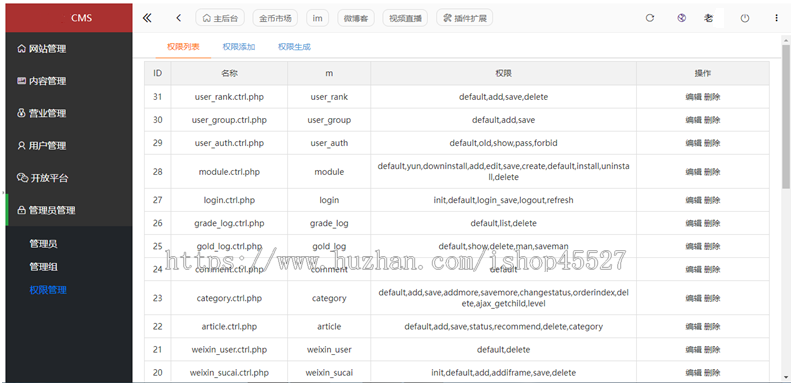Delete the article.ctrl.php row

(712, 326)
